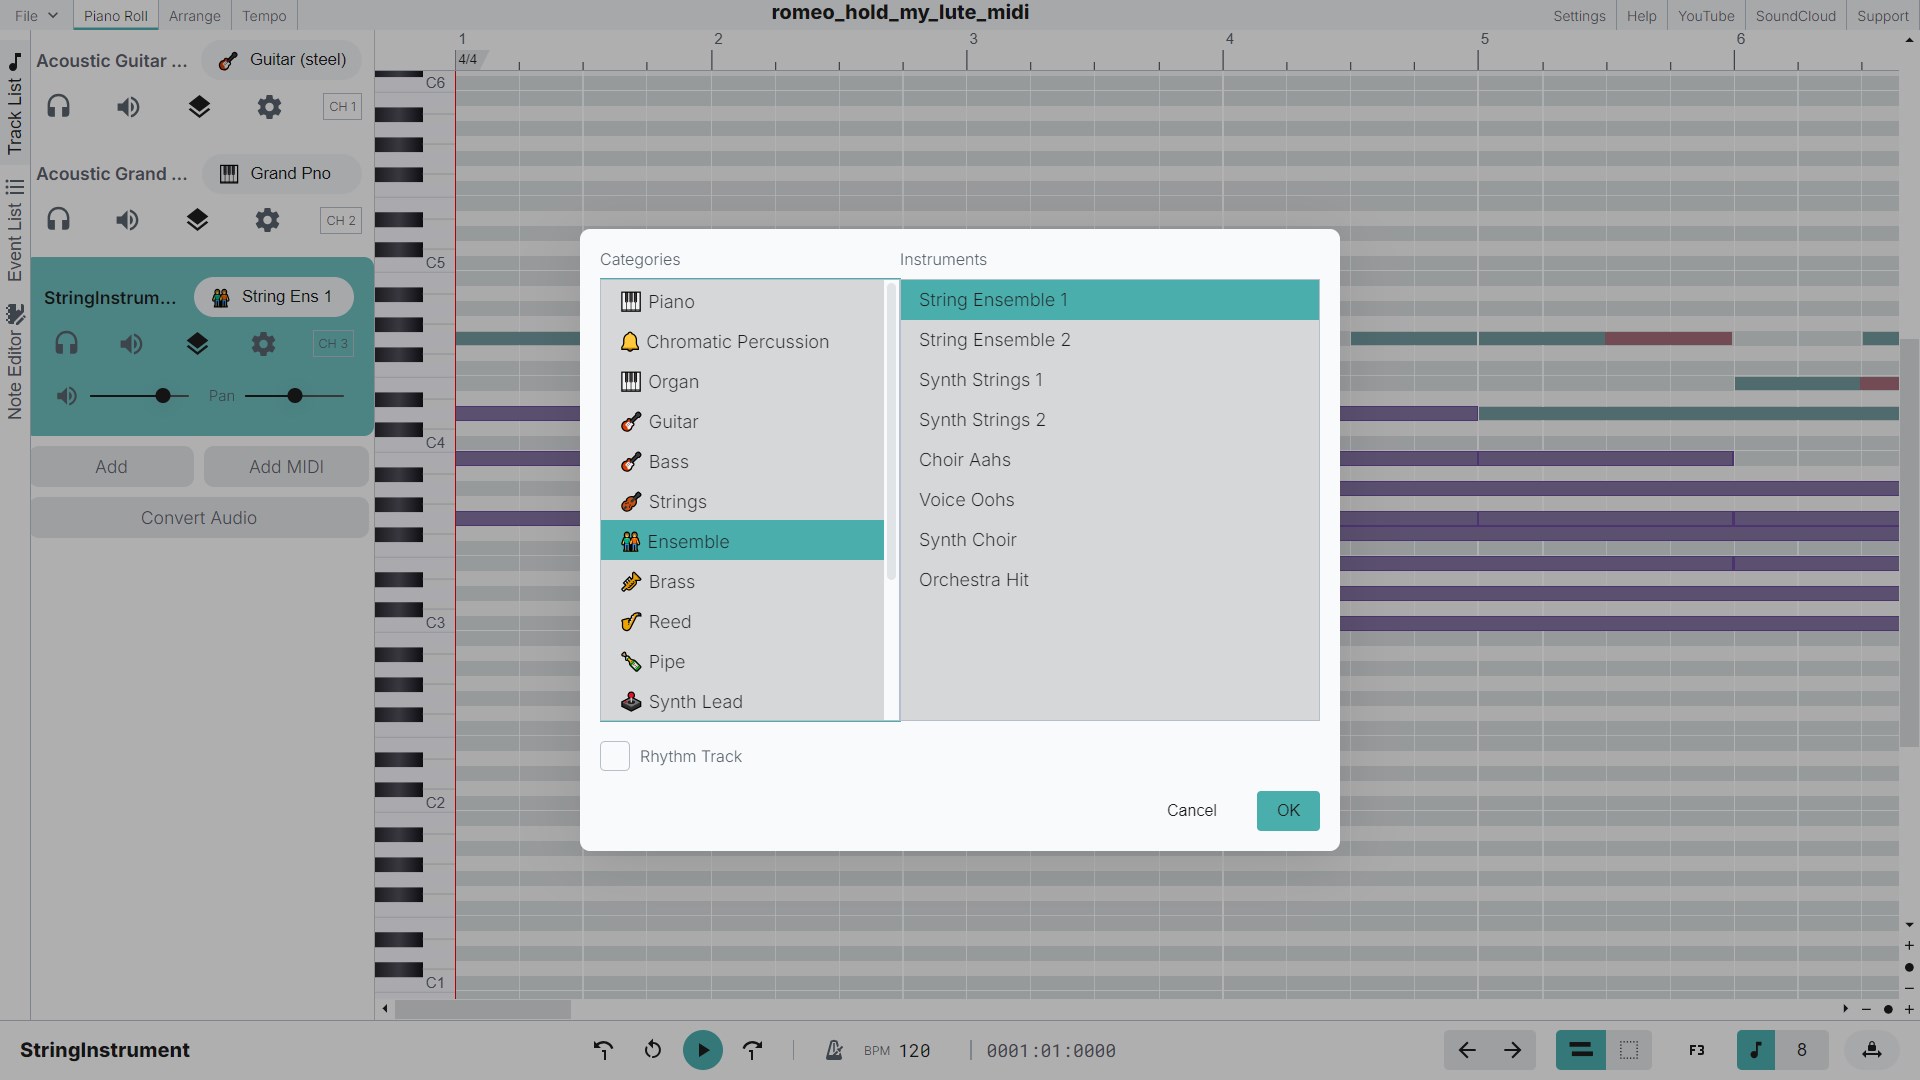The width and height of the screenshot is (1920, 1080).
Task: Enable the Rhythm Track checkbox
Action: pyautogui.click(x=614, y=756)
